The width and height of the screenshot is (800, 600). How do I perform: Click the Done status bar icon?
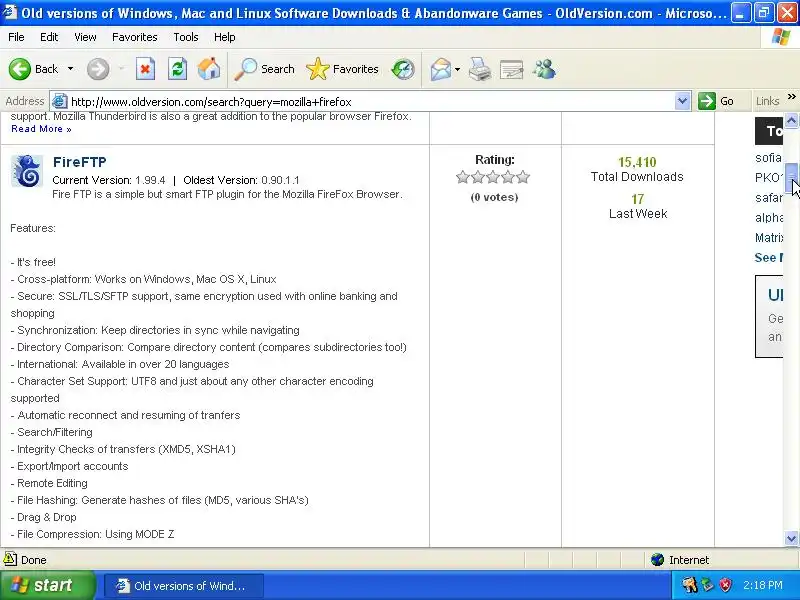[x=10, y=559]
